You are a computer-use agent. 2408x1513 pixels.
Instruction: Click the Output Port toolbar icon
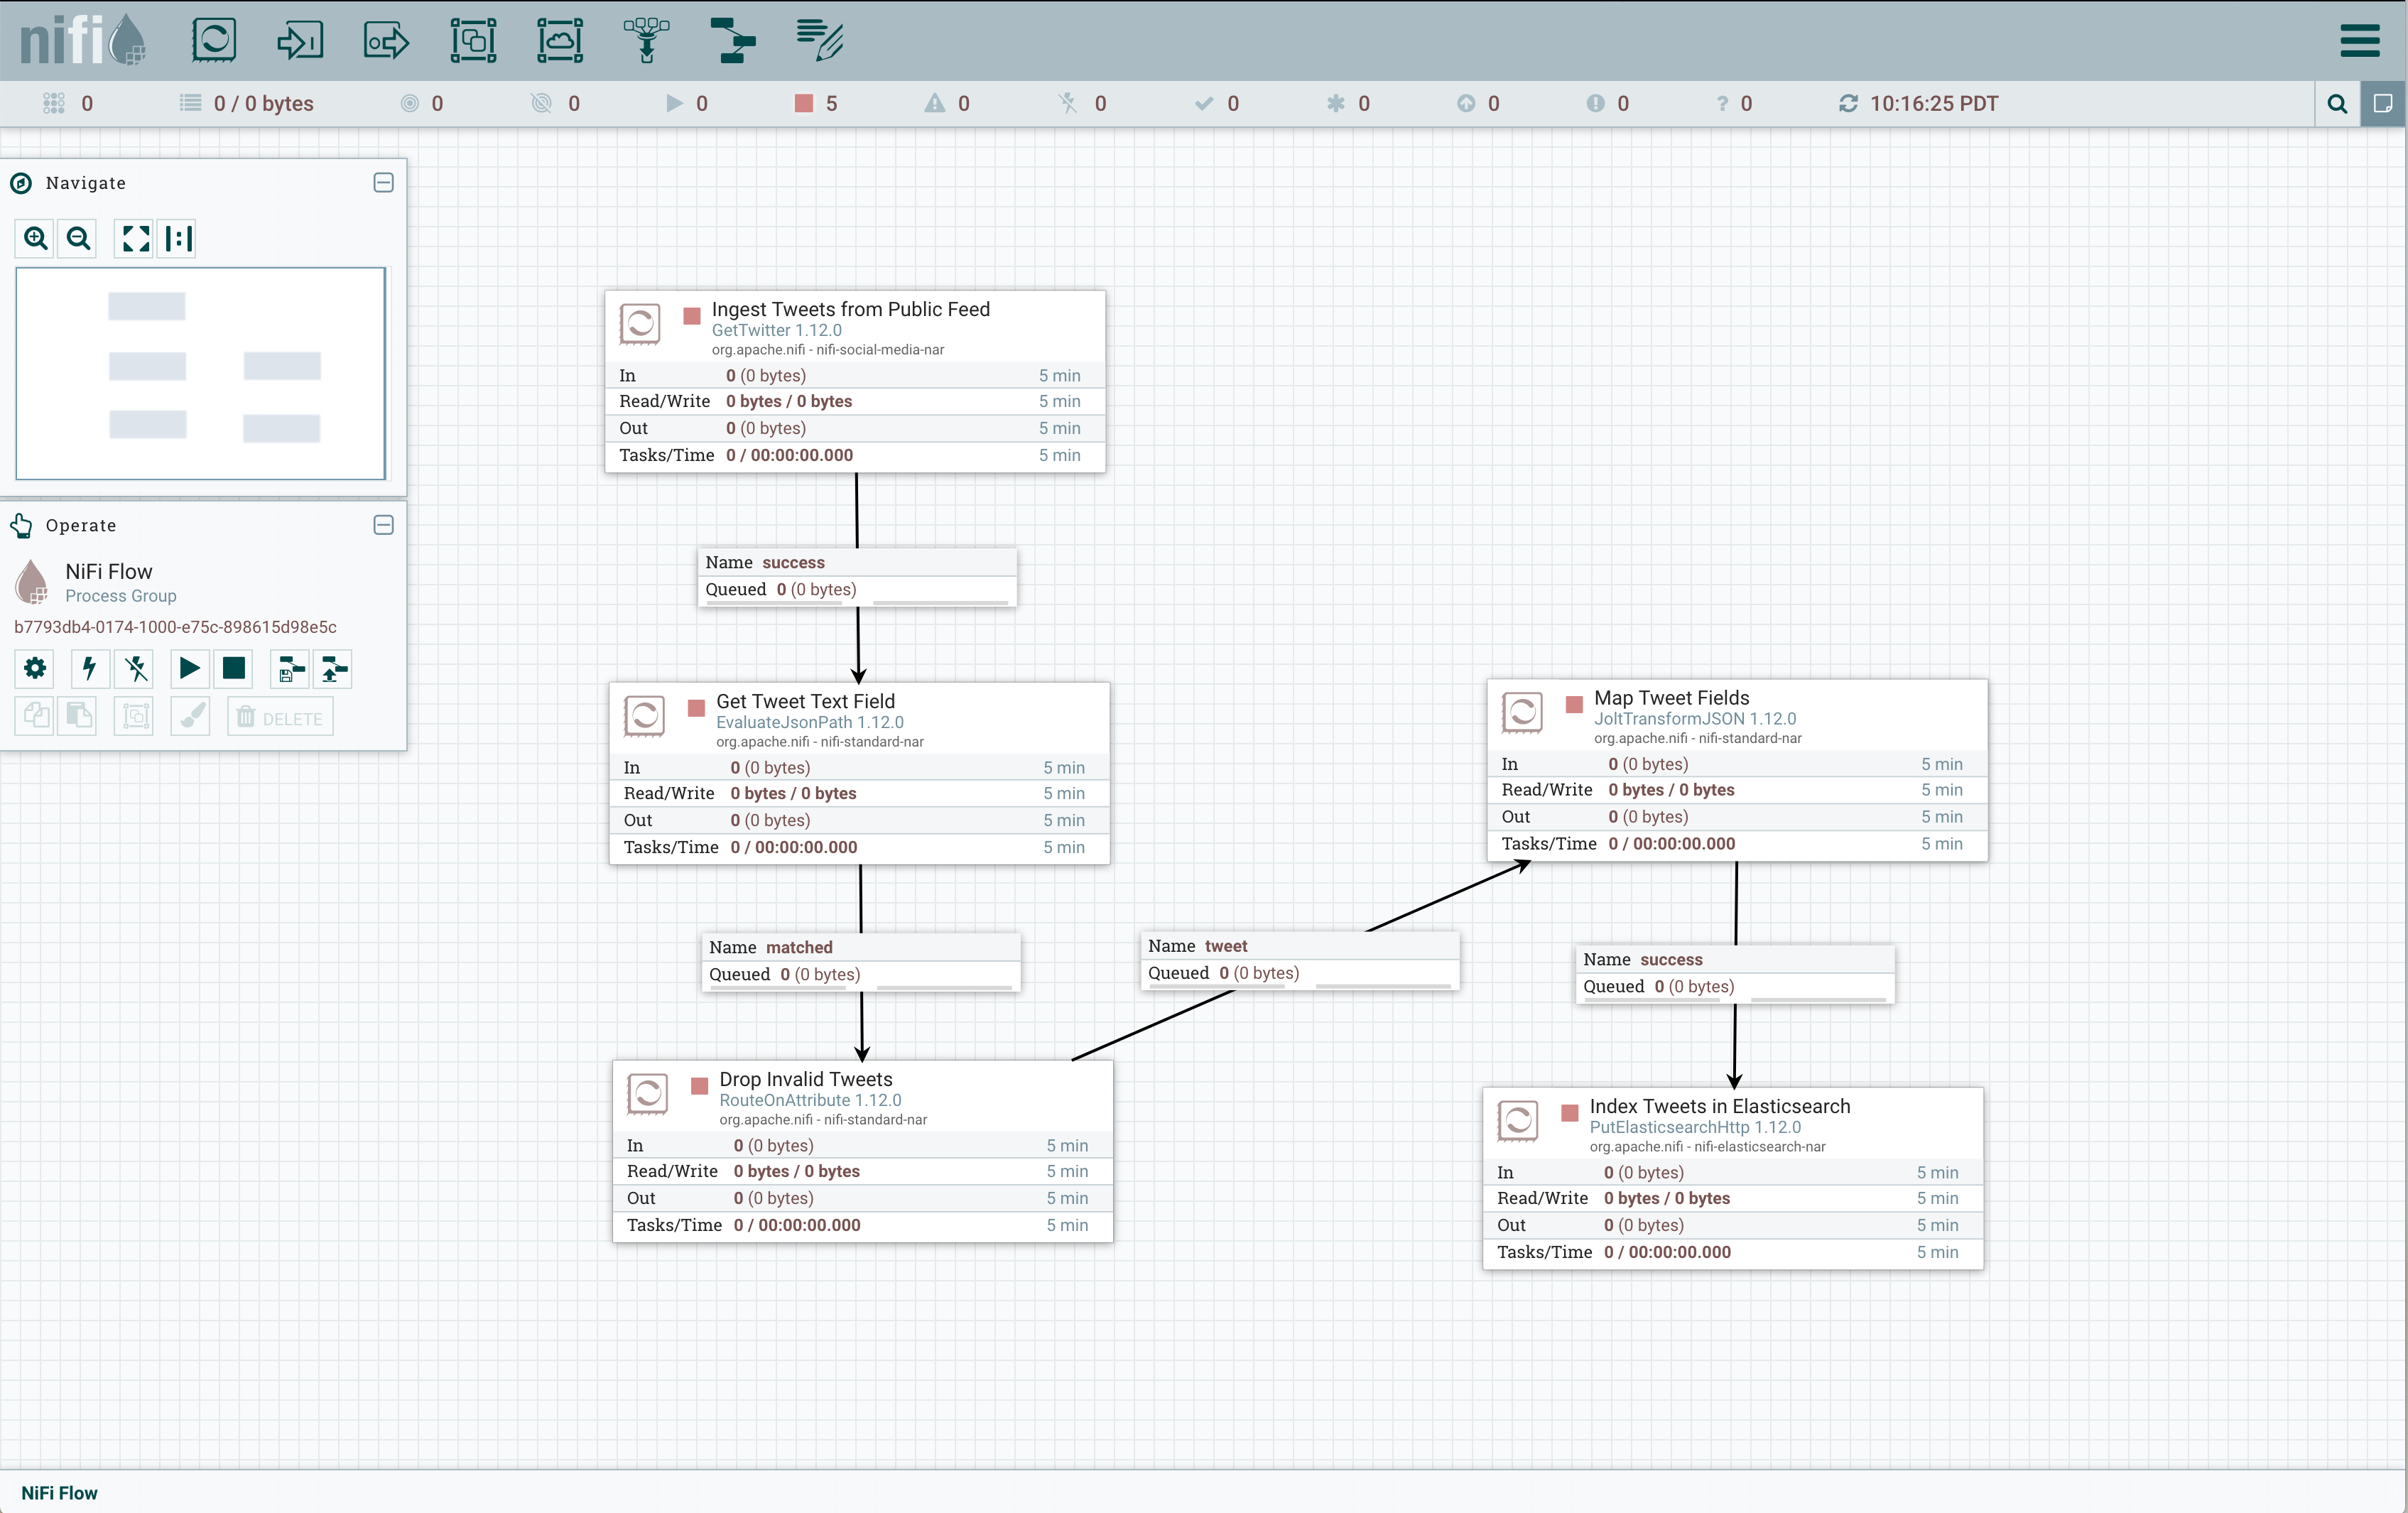click(386, 41)
